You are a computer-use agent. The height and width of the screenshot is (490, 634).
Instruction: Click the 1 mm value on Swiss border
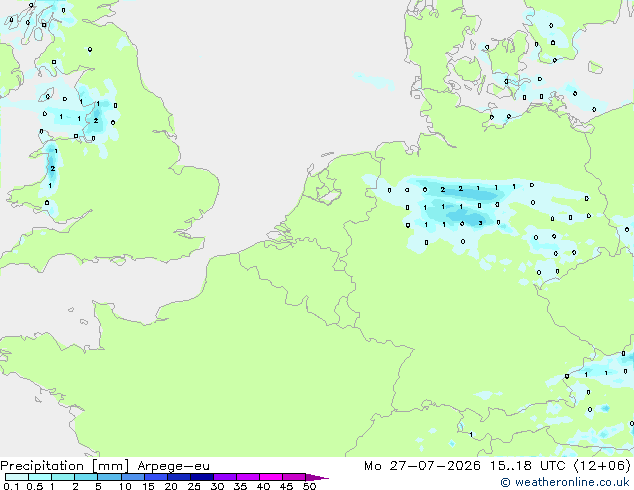[x=471, y=435]
